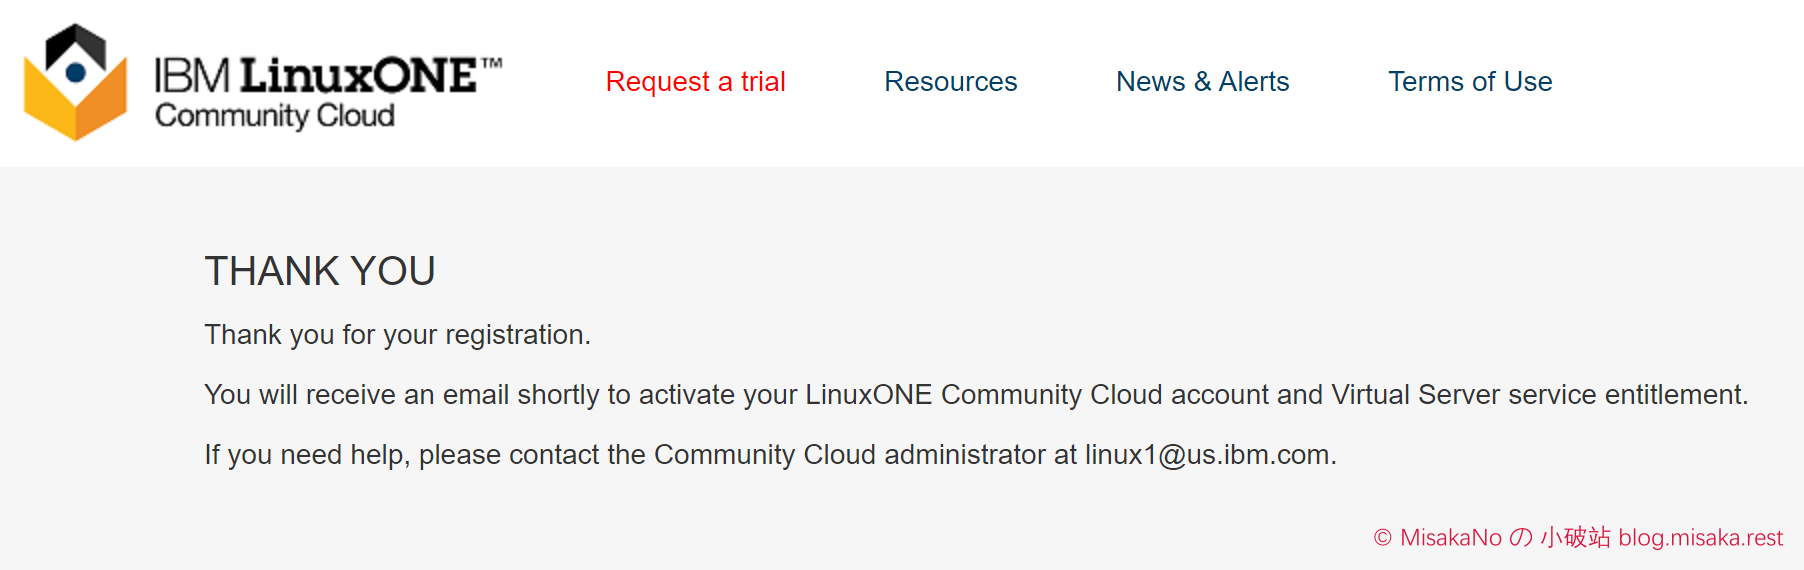Click the 'Thank you for your registration.' sentence
Viewport: 1804px width, 570px height.
tap(398, 335)
